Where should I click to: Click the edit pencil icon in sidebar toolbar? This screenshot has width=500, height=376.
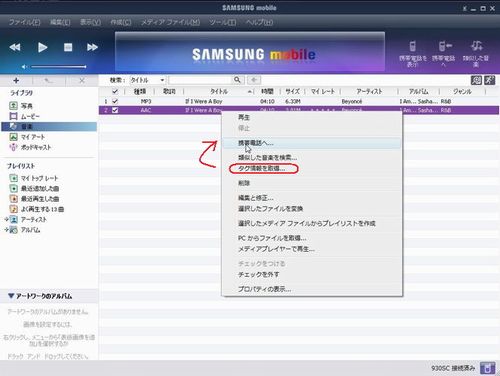49,80
